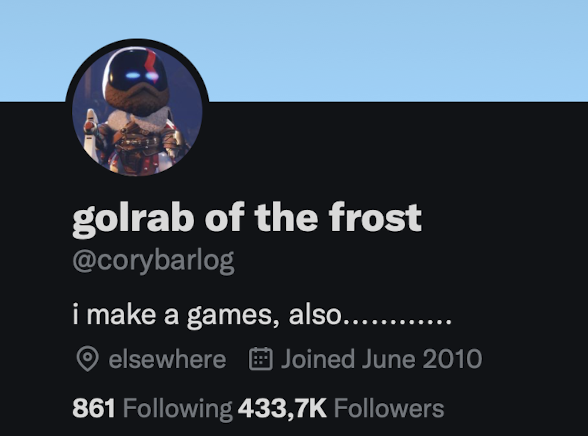
Task: Select the @corybarlog handle text
Action: tap(153, 261)
